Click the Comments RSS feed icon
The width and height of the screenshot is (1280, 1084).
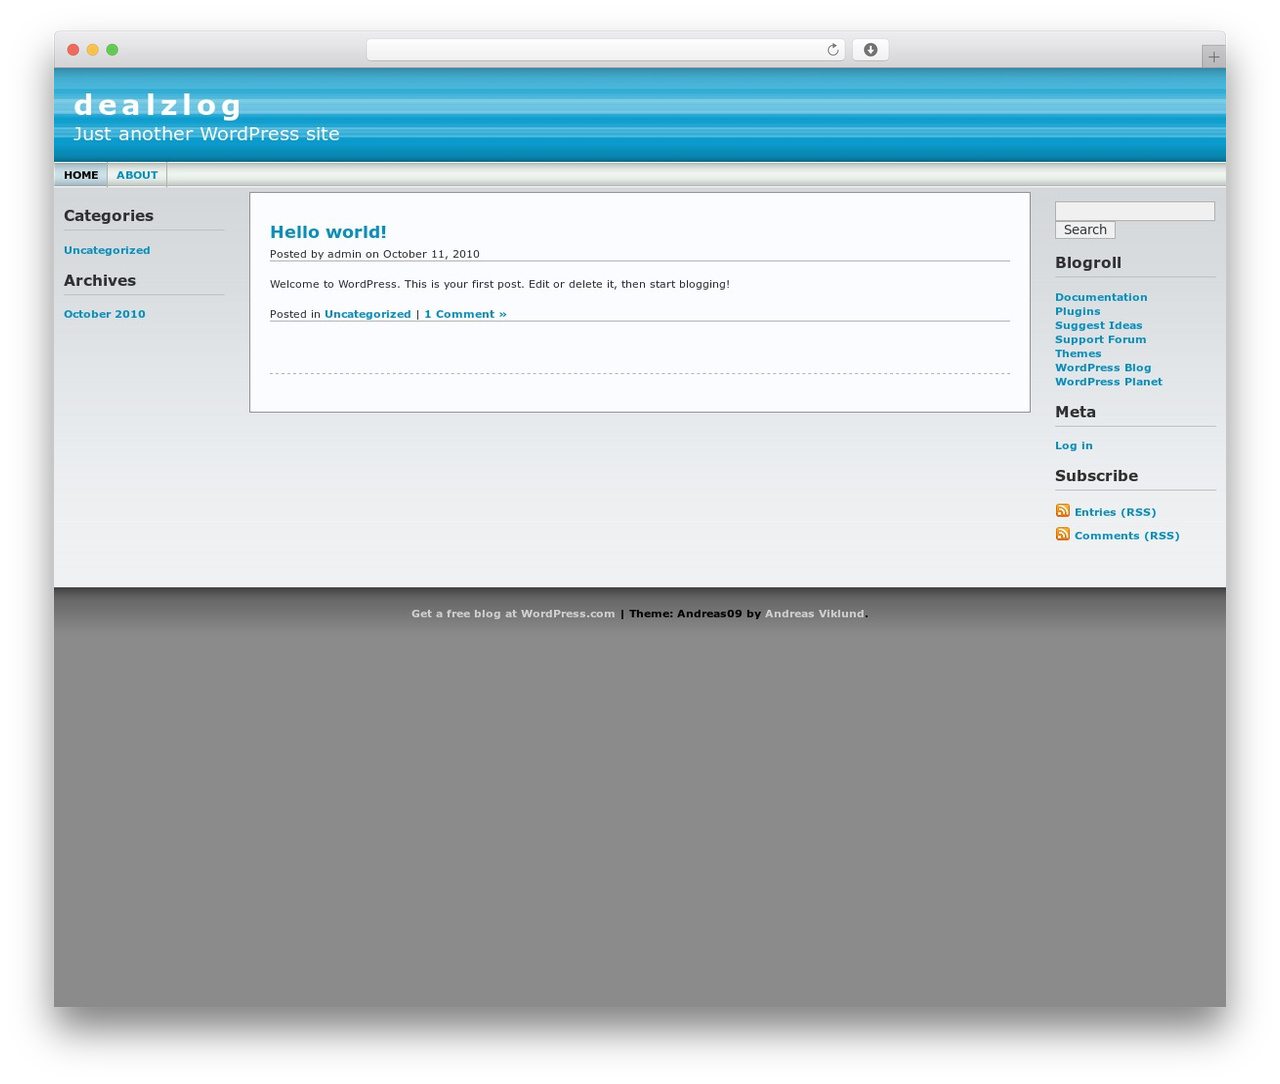[1062, 534]
